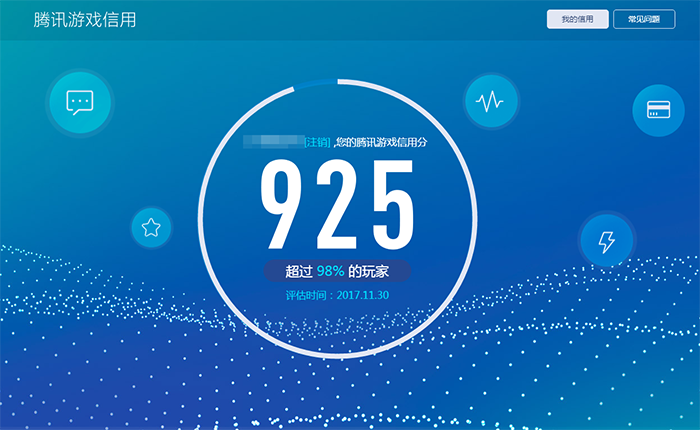
Task: Select the star icon circle
Action: click(x=151, y=227)
